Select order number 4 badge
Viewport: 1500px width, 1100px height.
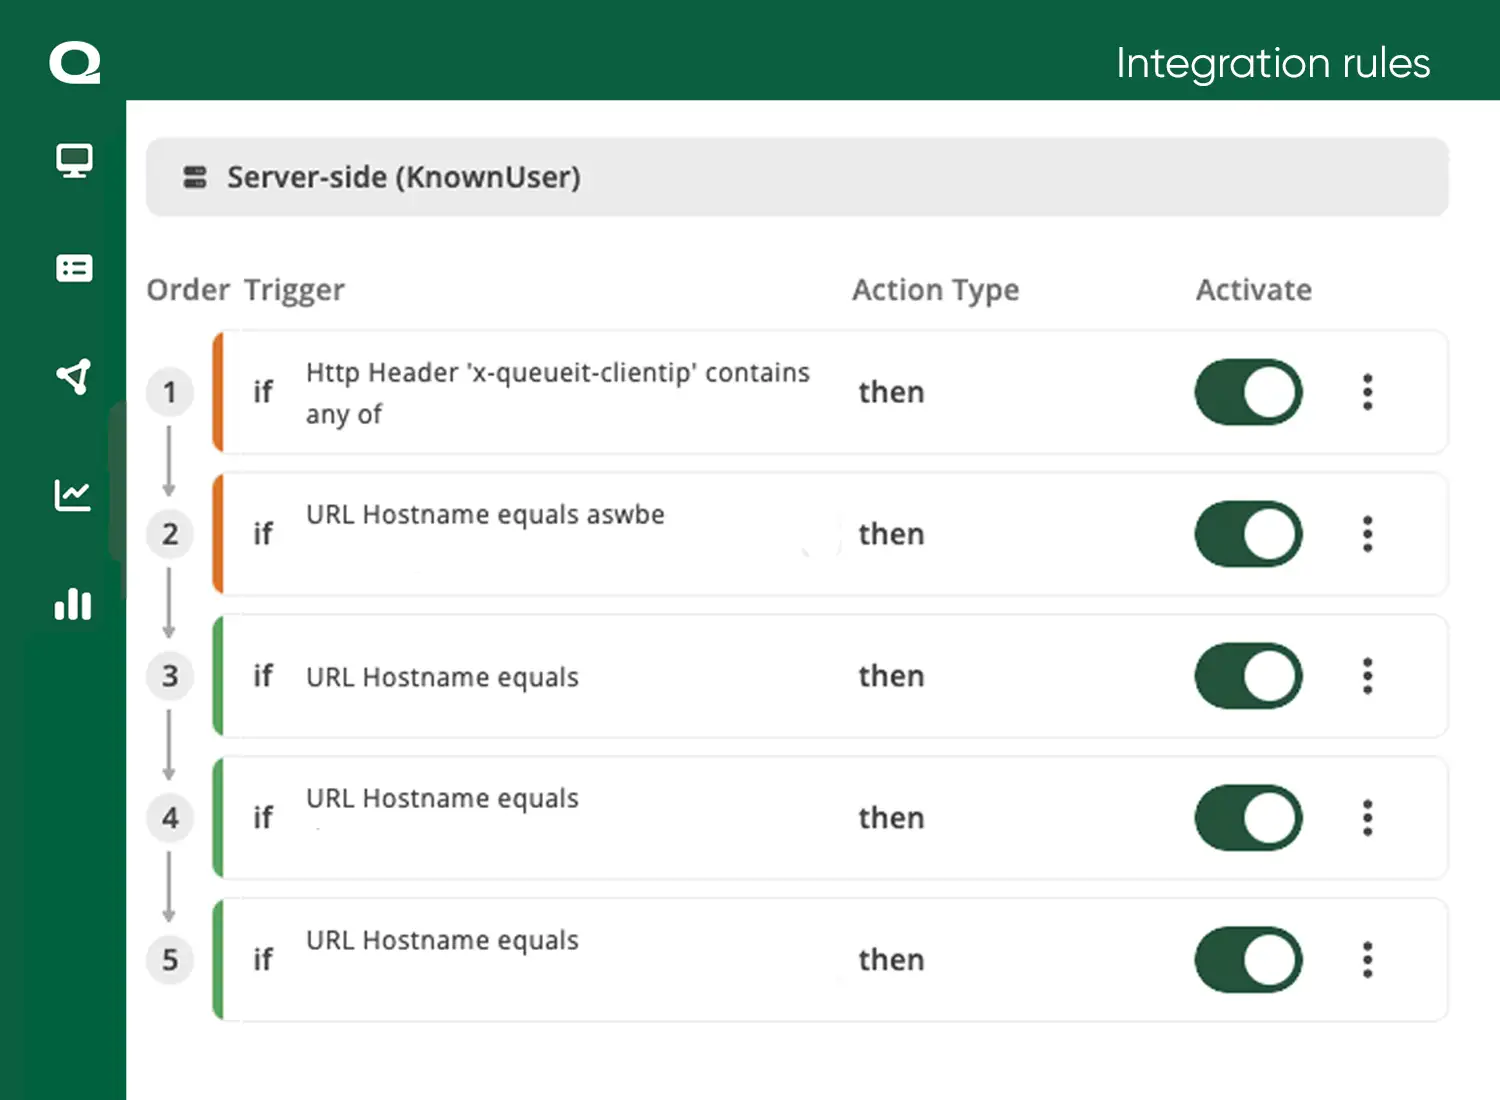170,818
